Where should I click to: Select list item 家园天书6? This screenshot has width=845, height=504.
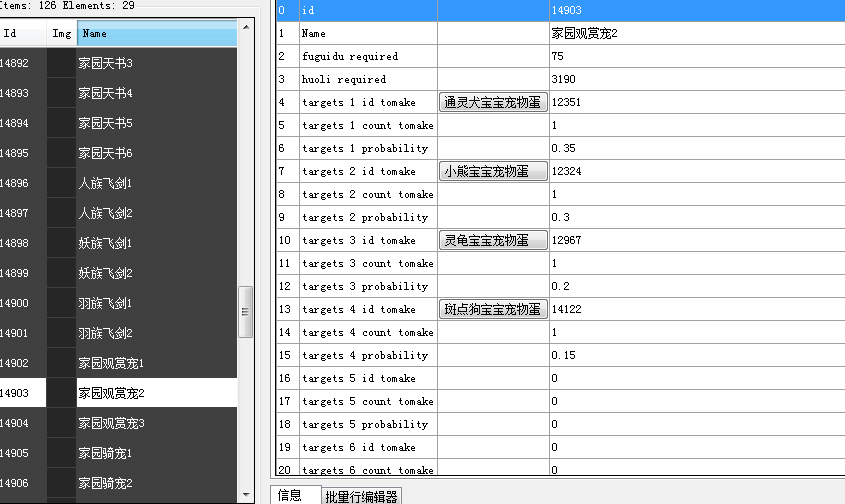tap(157, 153)
